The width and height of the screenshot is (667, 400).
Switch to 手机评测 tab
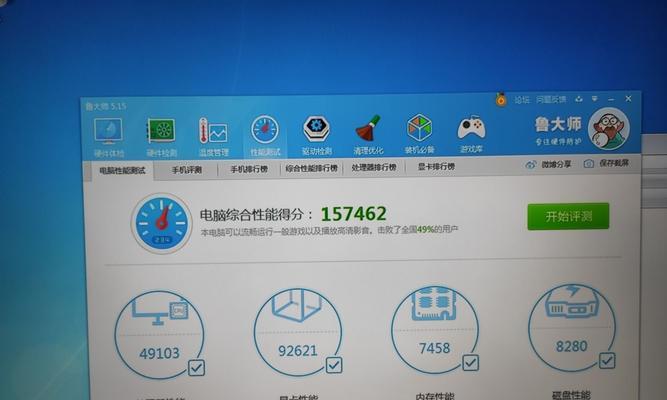click(187, 170)
